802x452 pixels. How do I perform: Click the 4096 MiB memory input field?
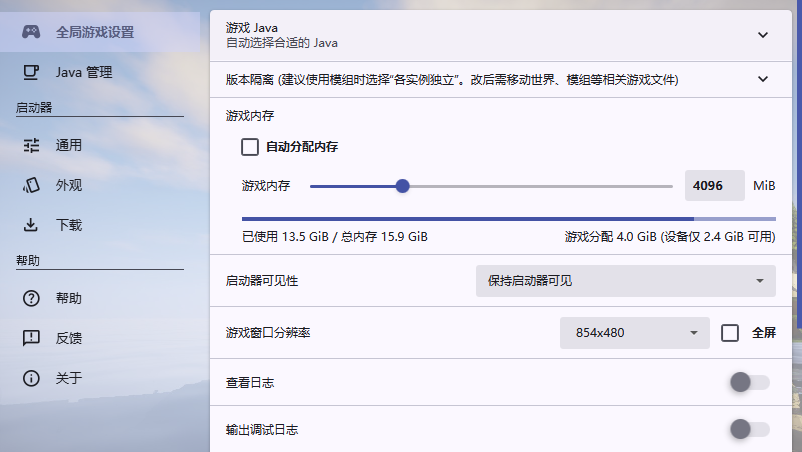click(x=714, y=186)
